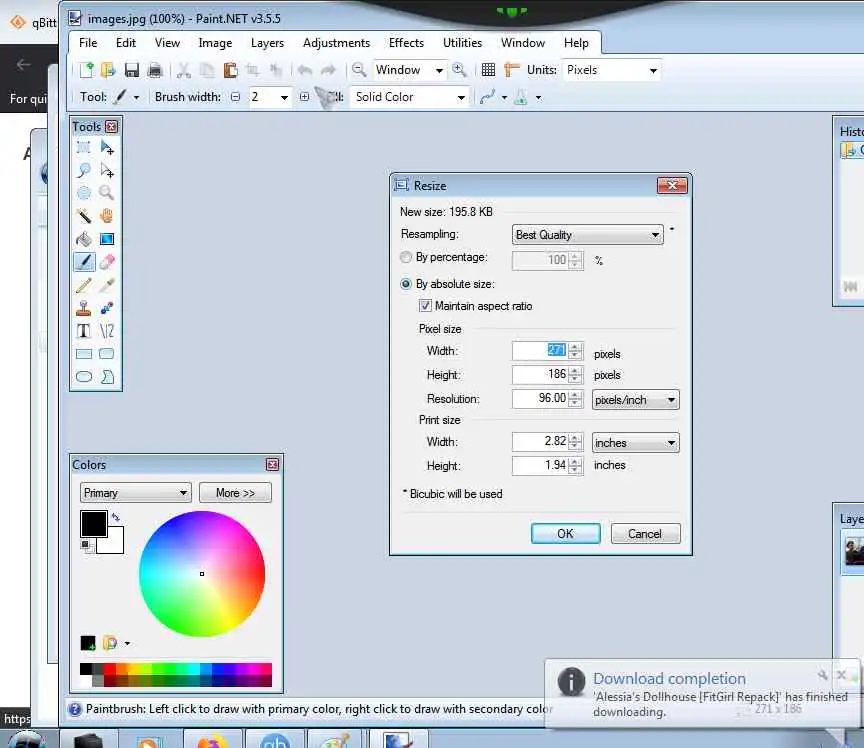Select the Recolor tool

[107, 308]
